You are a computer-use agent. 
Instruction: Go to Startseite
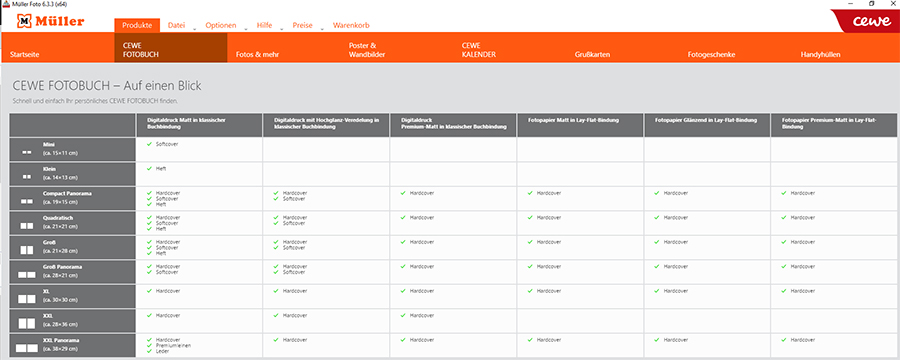click(x=25, y=55)
